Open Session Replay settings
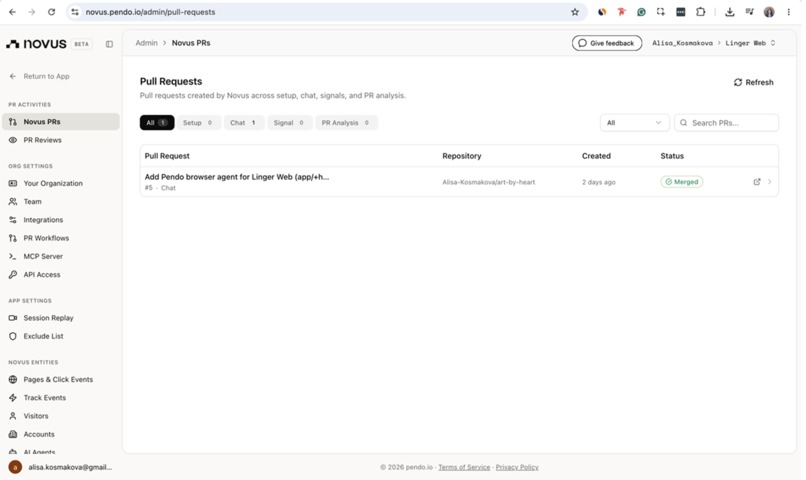Screen dimensions: 806x480 click(61, 318)
